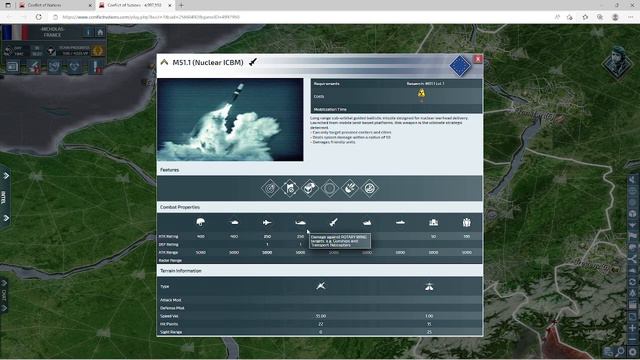The height and width of the screenshot is (360, 640).
Task: Click the France flag in player panel
Action: click(x=15, y=32)
